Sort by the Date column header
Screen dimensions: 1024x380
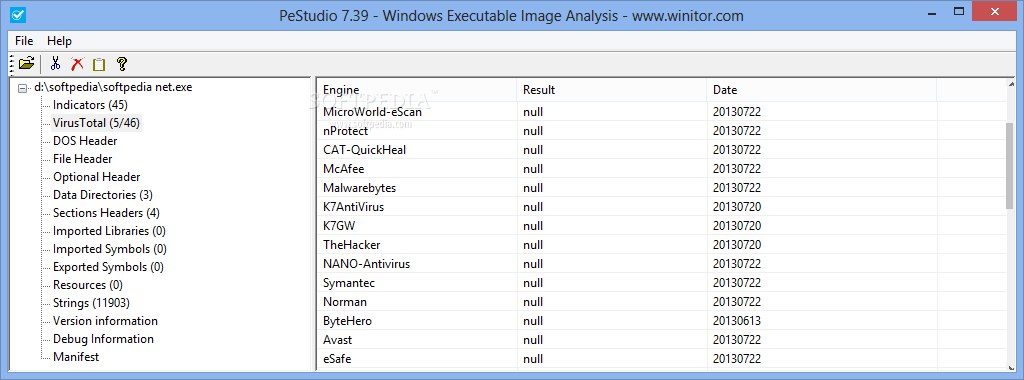(x=821, y=90)
